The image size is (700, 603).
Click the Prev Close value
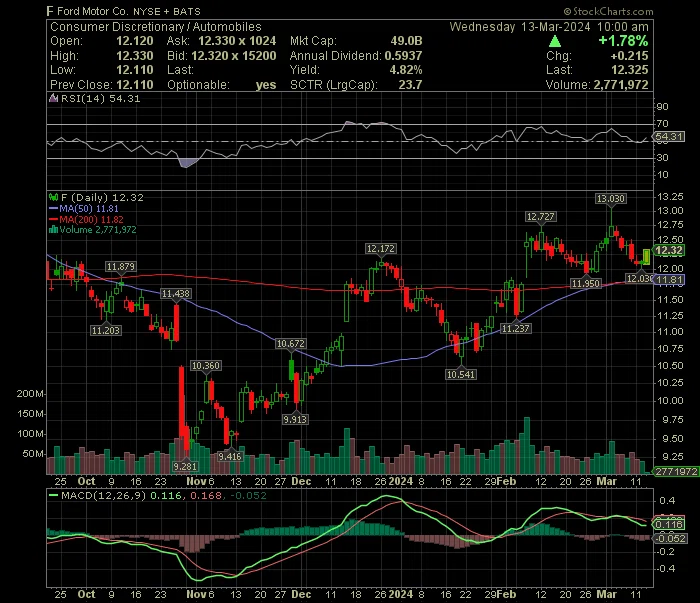[x=135, y=85]
